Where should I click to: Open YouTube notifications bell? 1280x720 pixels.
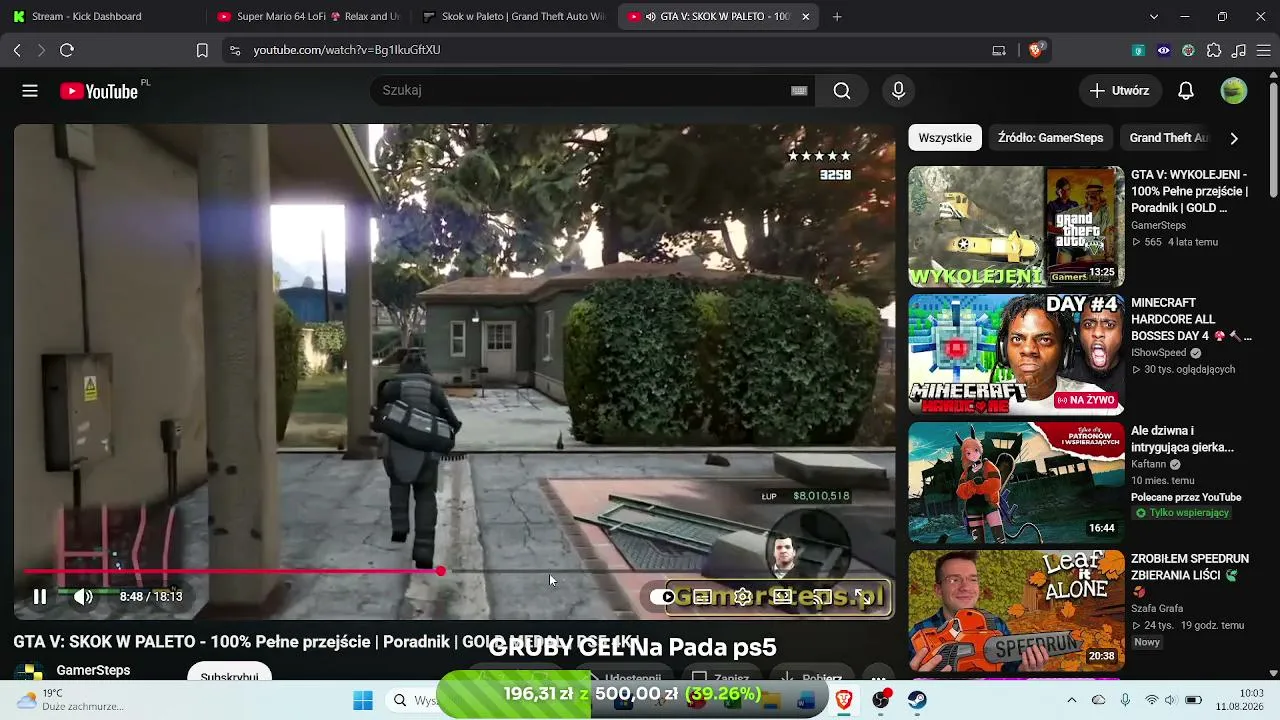[1186, 91]
